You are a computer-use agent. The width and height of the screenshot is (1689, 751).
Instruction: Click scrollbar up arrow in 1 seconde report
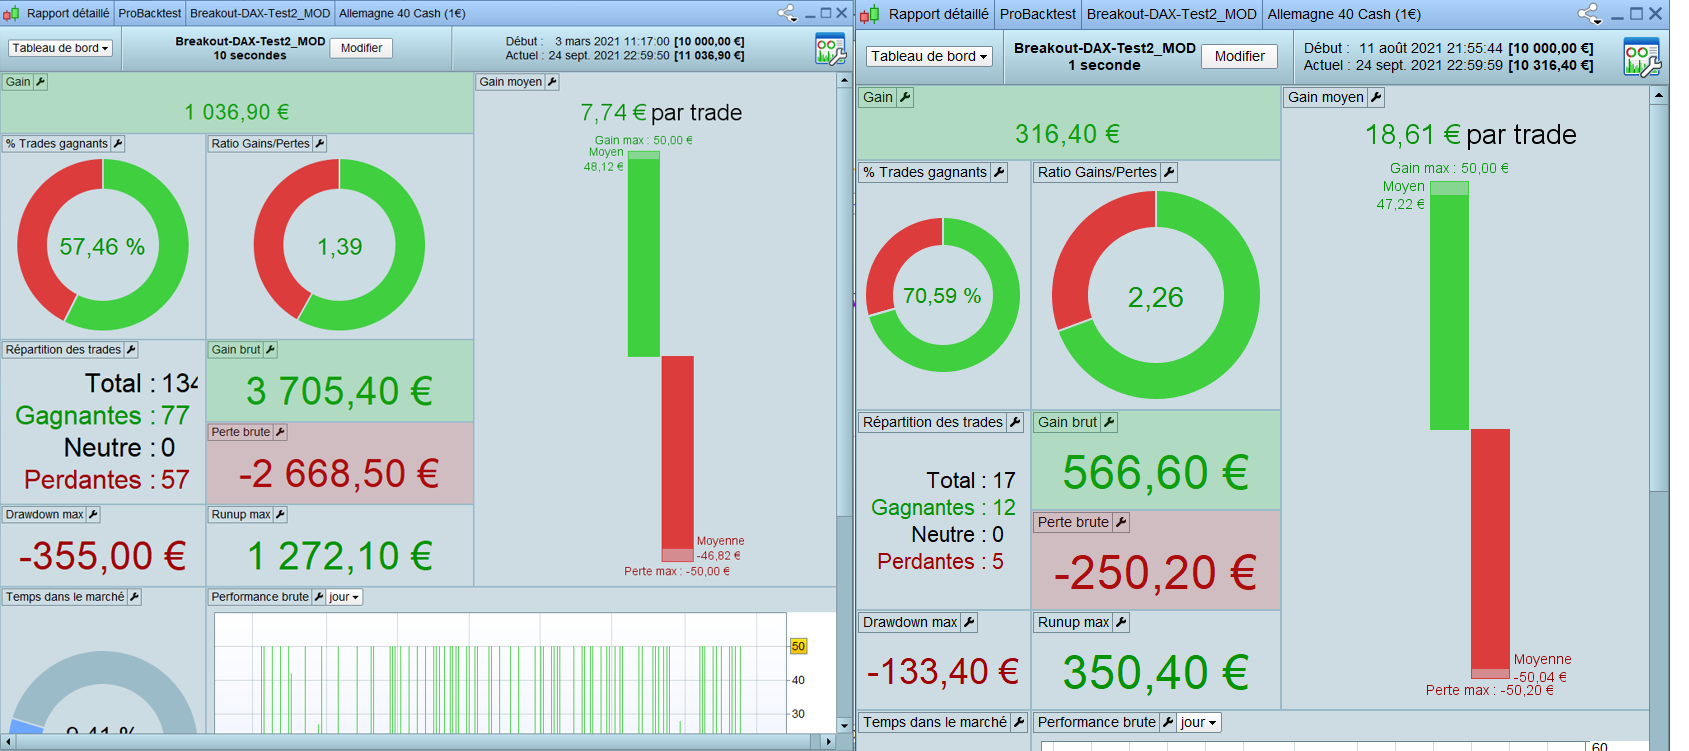point(1659,95)
